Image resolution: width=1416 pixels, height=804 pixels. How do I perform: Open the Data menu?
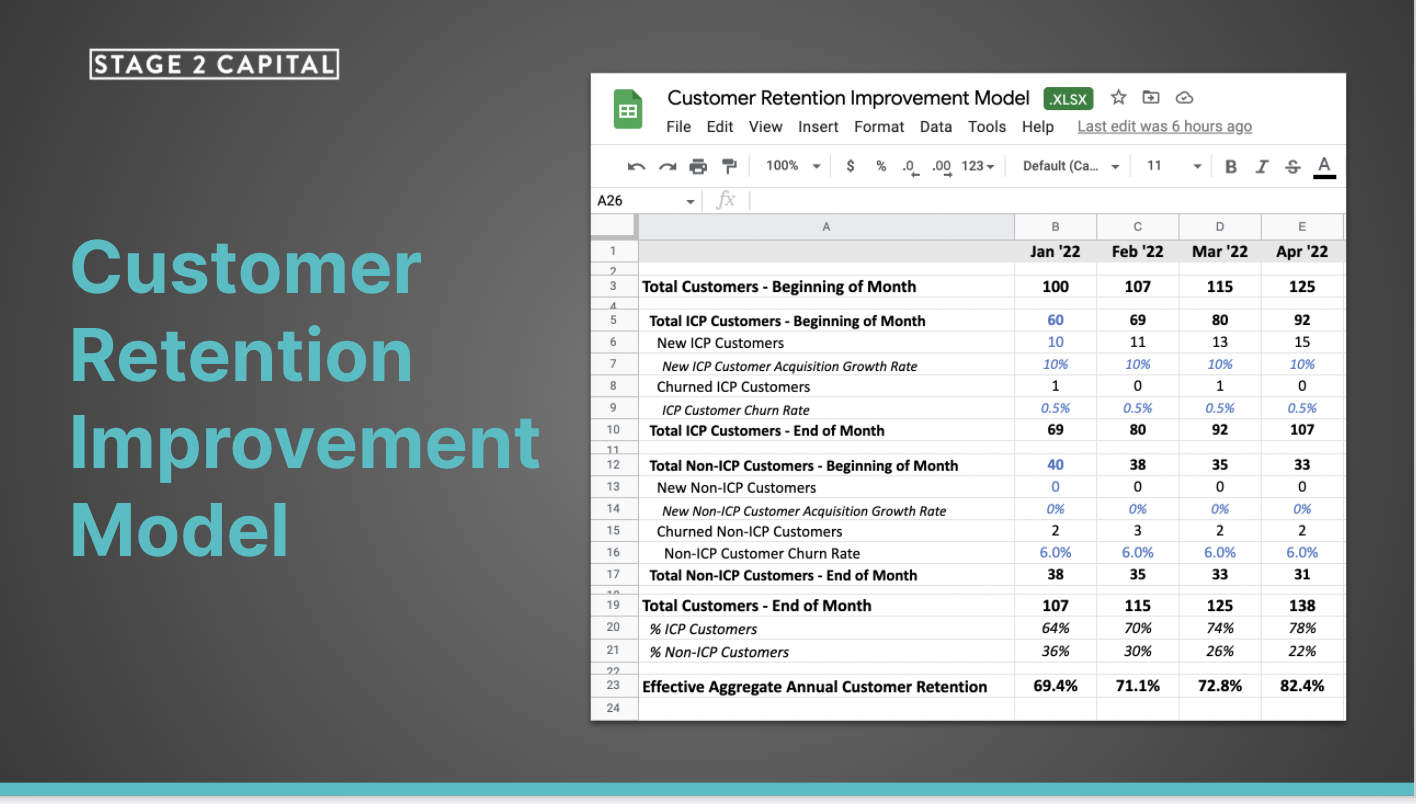936,127
